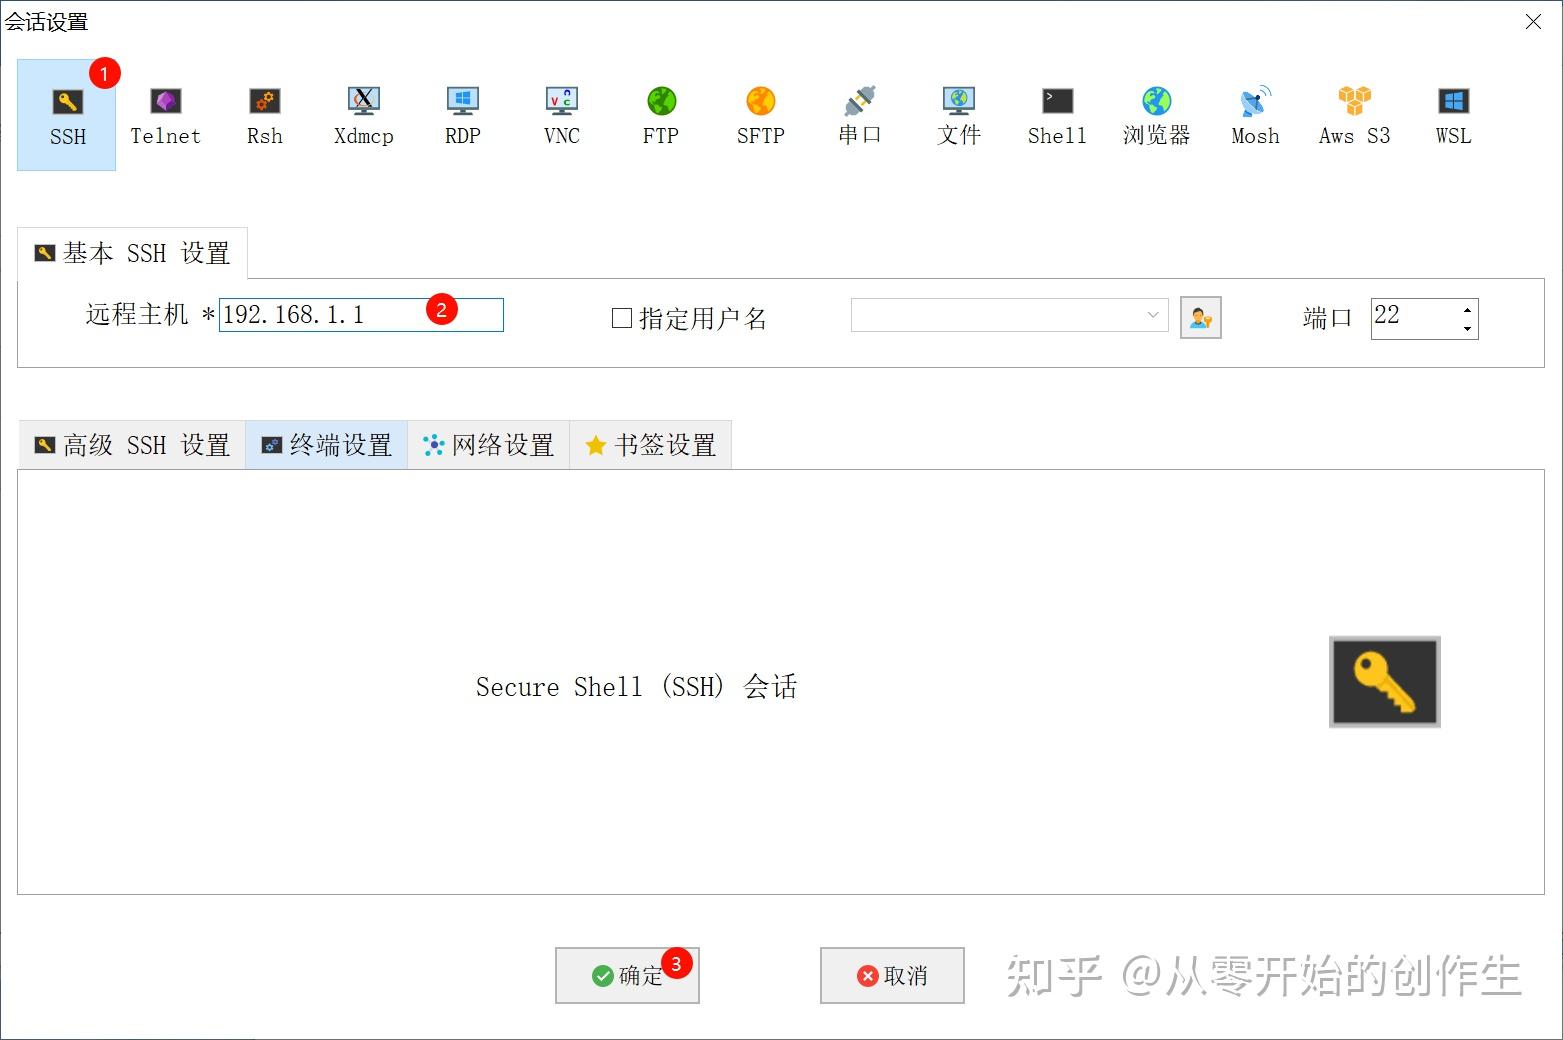The image size is (1563, 1040).
Task: Open the 网络设置 tab
Action: click(x=488, y=444)
